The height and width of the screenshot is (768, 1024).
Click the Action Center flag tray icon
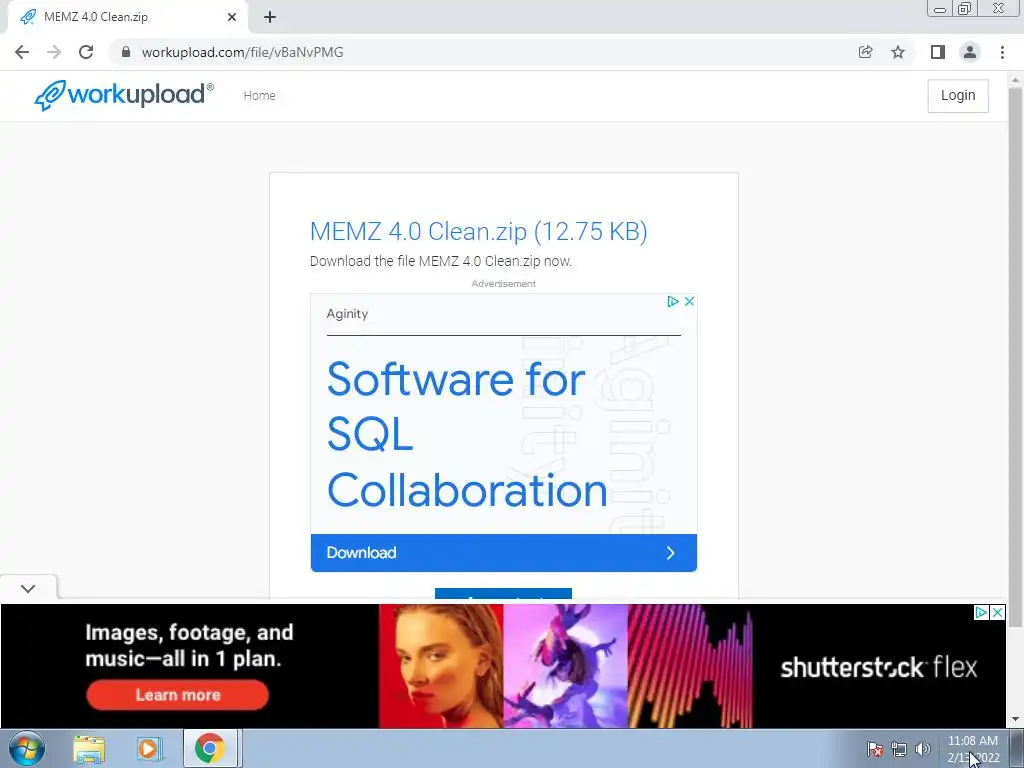pos(875,749)
